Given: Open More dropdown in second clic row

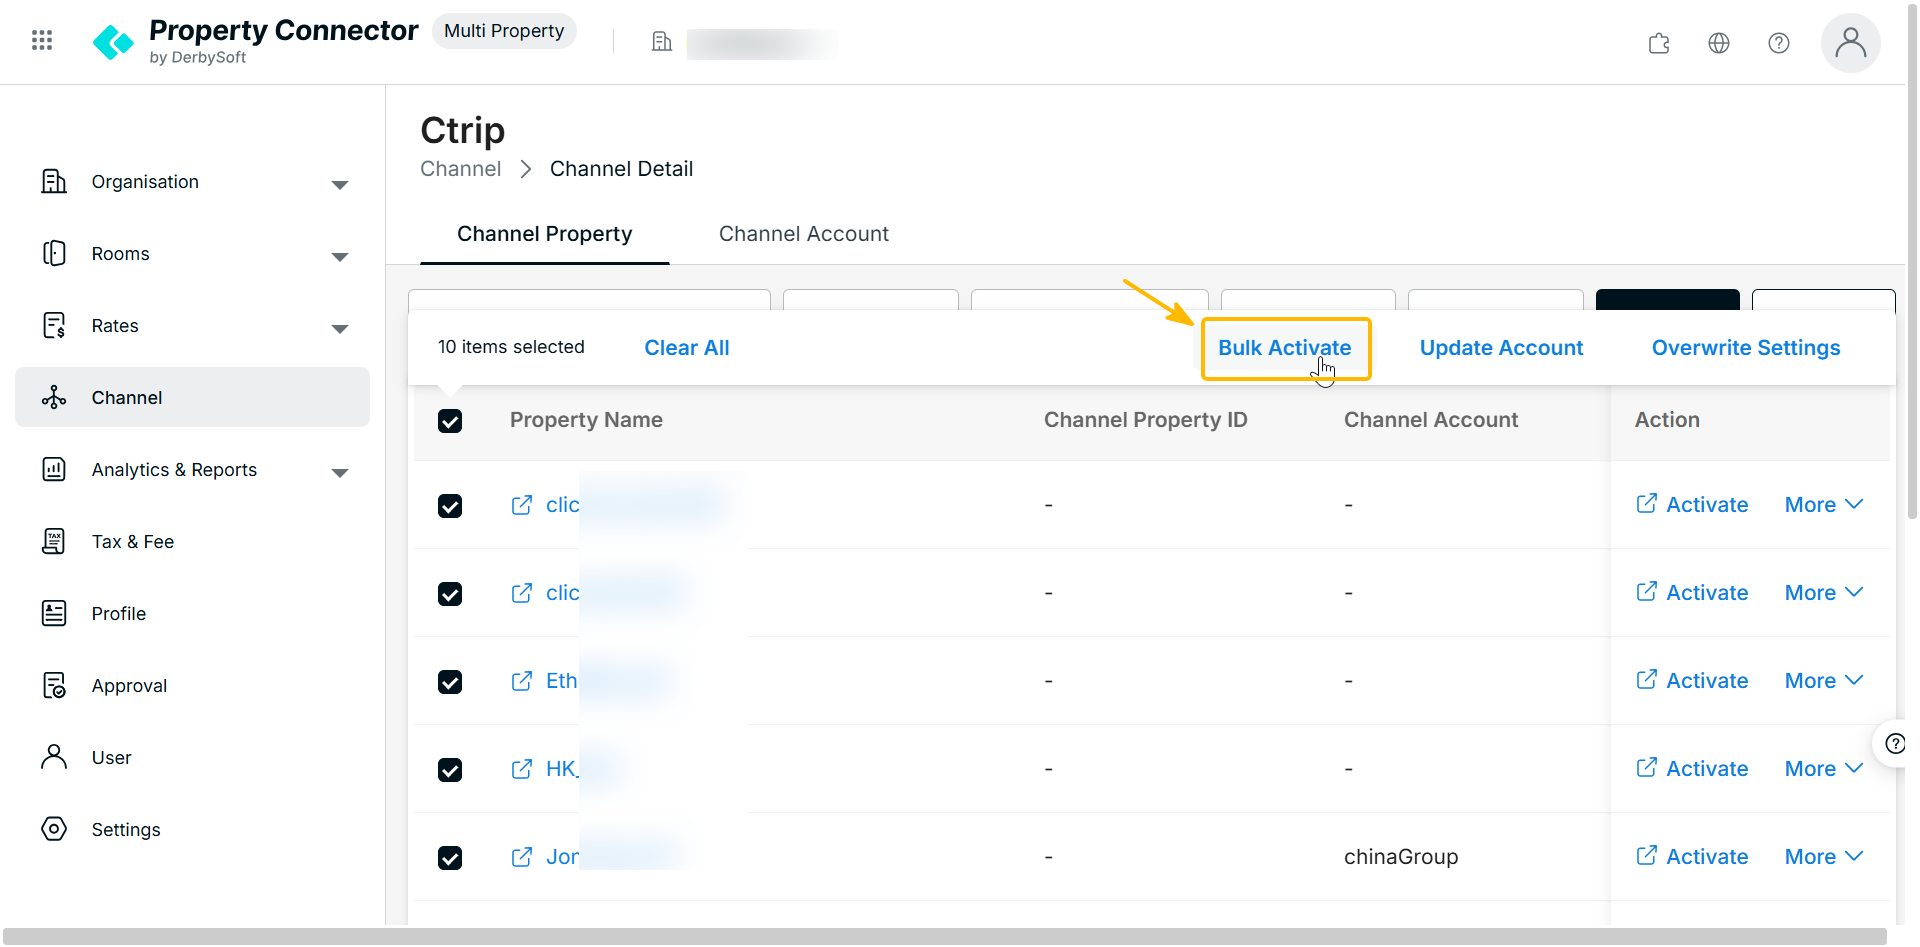Looking at the screenshot, I should [x=1824, y=593].
